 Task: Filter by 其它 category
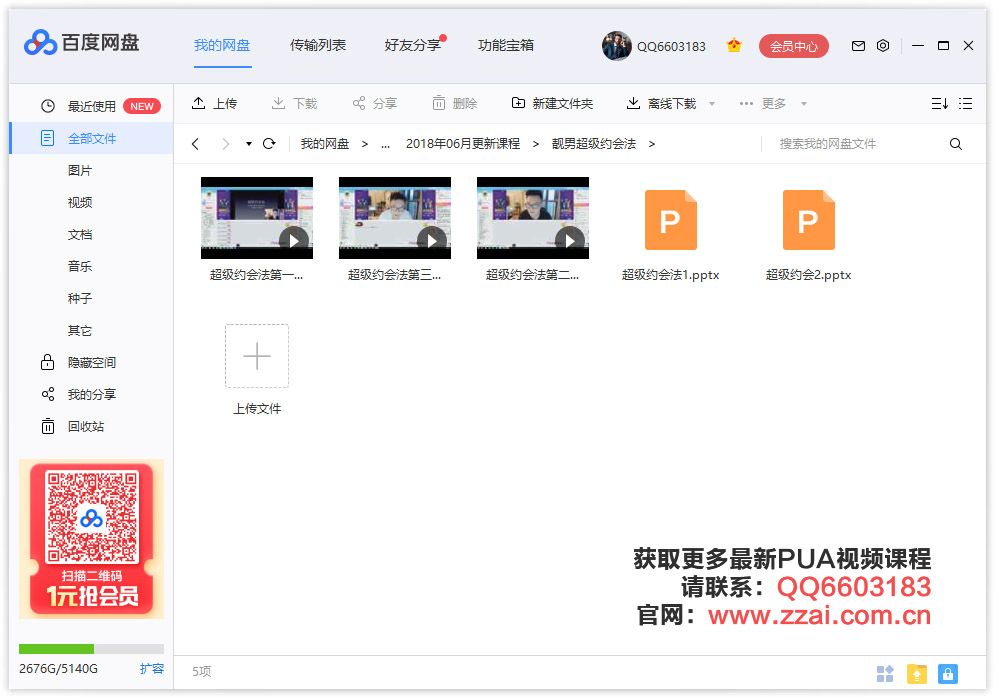point(80,331)
